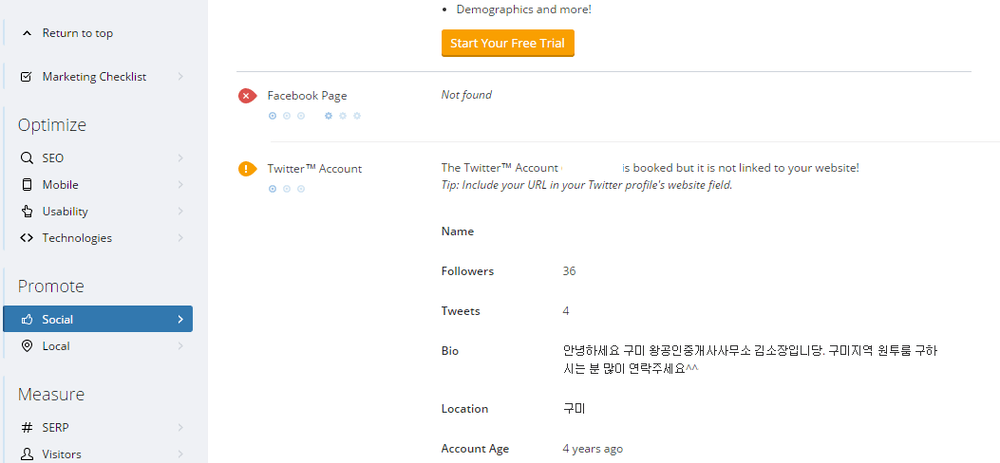Click the red error icon beside Facebook Page
Viewport: 1000px width, 463px height.
click(247, 96)
